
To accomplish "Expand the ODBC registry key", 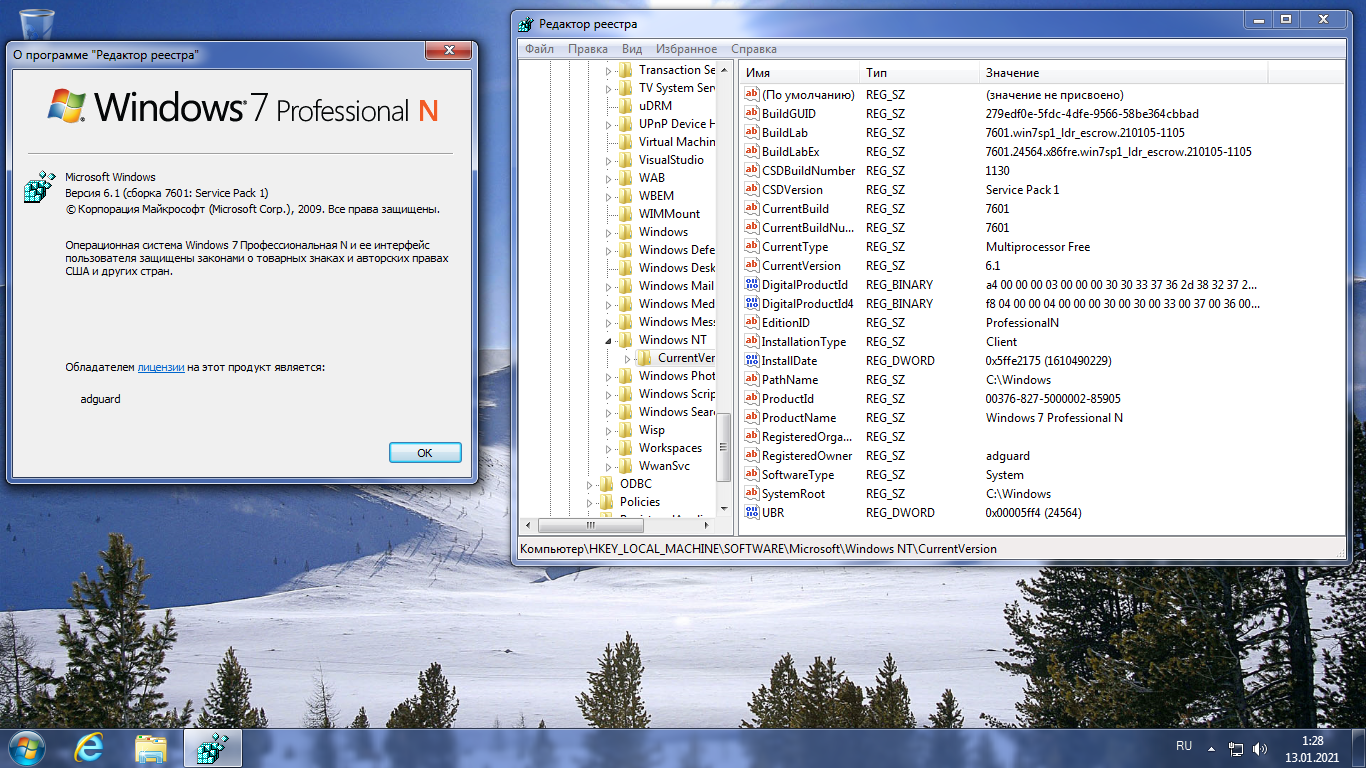I will pyautogui.click(x=589, y=484).
